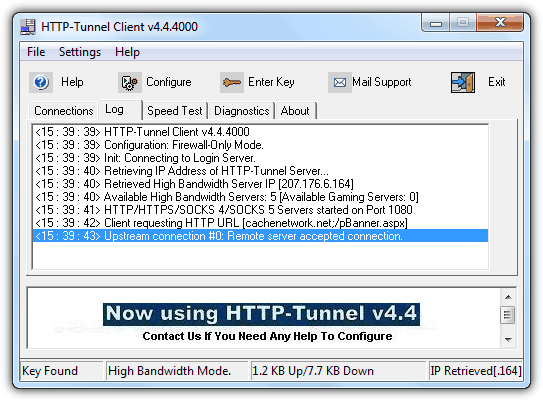Show the About tab
Screen dimensions: 543x400
pos(295,111)
